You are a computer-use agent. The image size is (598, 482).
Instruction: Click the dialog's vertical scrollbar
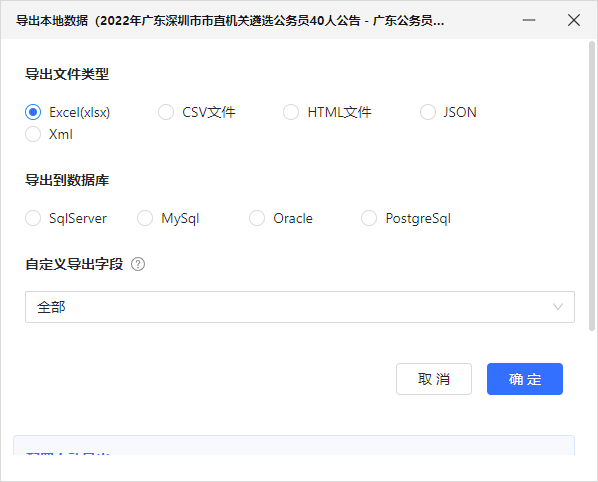[x=592, y=186]
